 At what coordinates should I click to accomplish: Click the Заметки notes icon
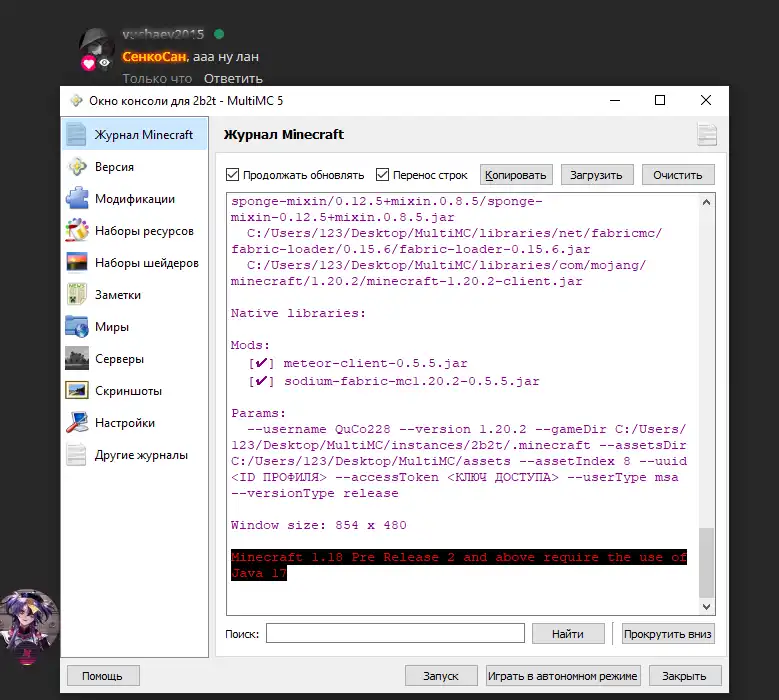[77, 294]
